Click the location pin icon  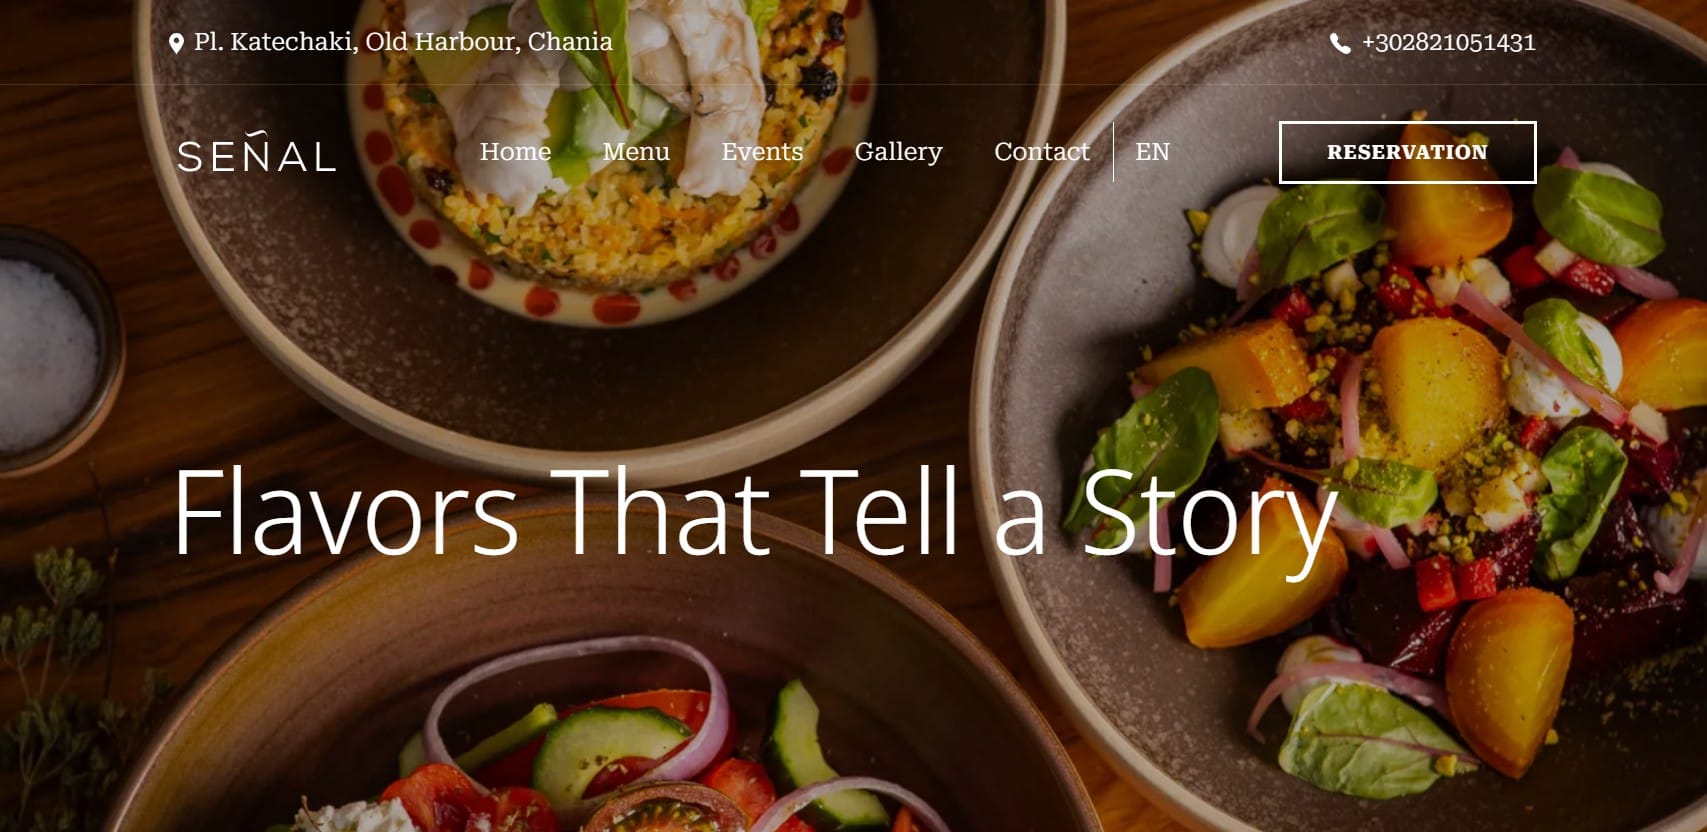click(176, 43)
